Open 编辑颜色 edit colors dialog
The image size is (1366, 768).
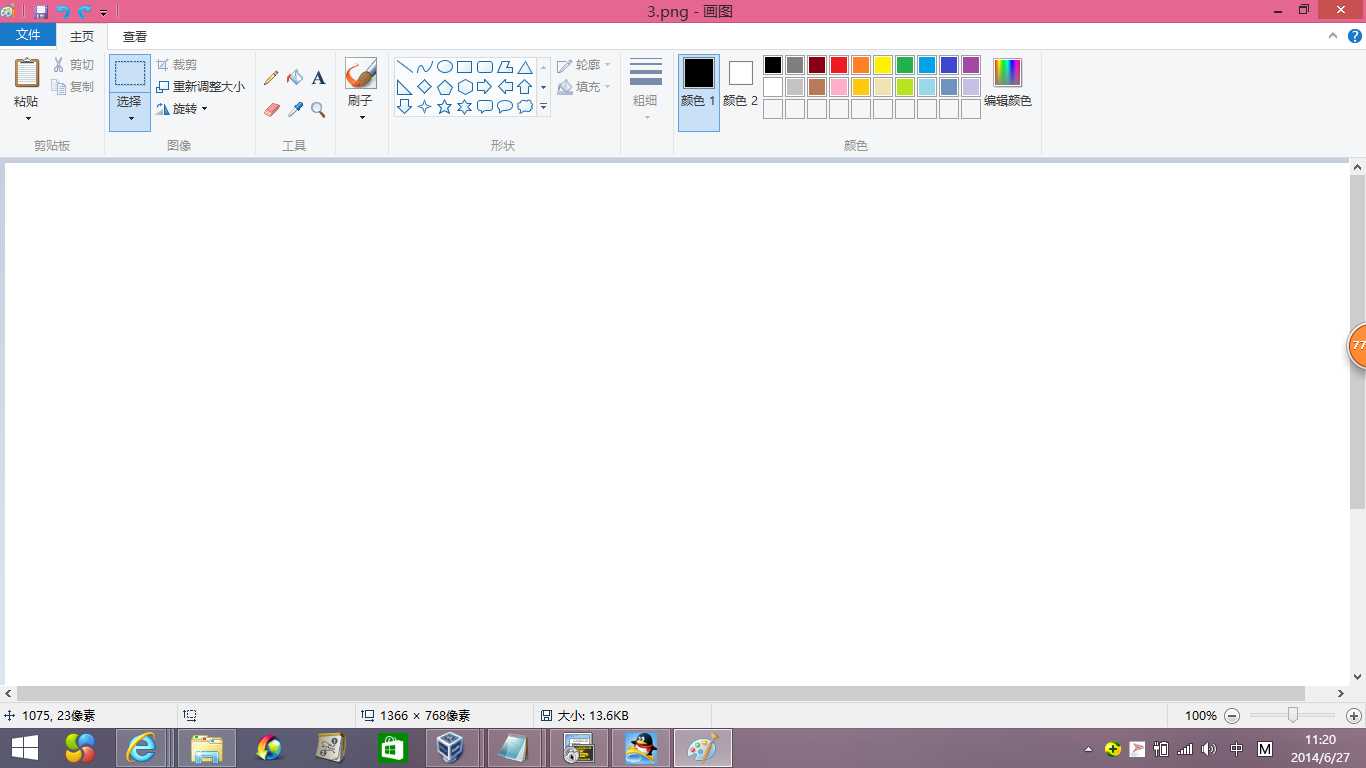click(1007, 84)
